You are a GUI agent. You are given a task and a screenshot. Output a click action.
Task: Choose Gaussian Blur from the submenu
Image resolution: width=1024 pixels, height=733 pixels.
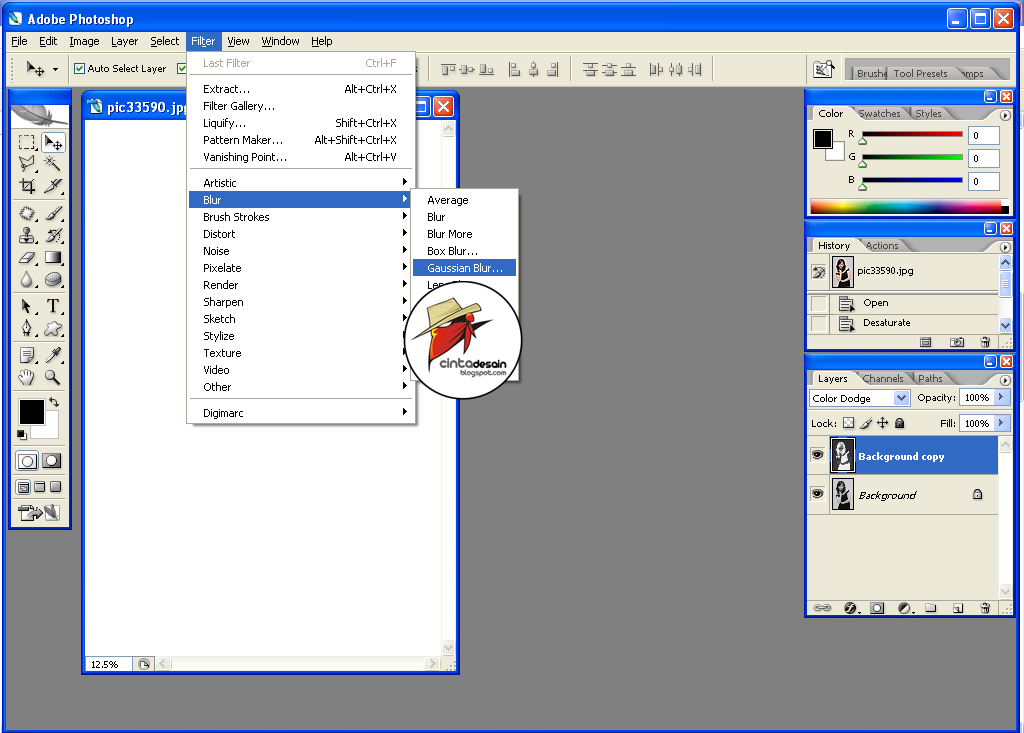point(464,268)
